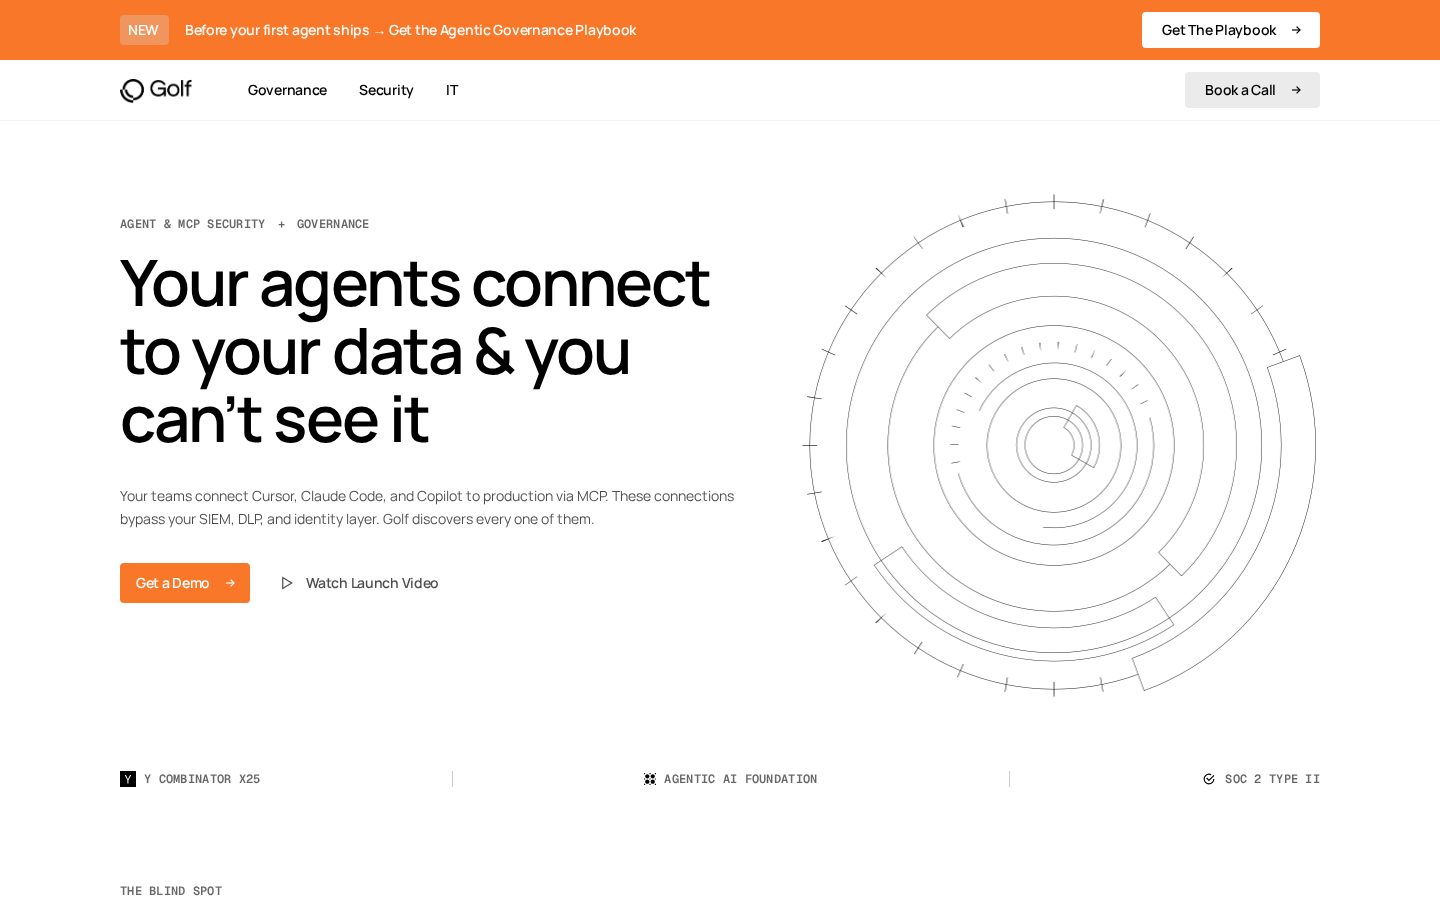Click the play icon beside Watch Launch Video
The image size is (1440, 900).
pyautogui.click(x=287, y=583)
